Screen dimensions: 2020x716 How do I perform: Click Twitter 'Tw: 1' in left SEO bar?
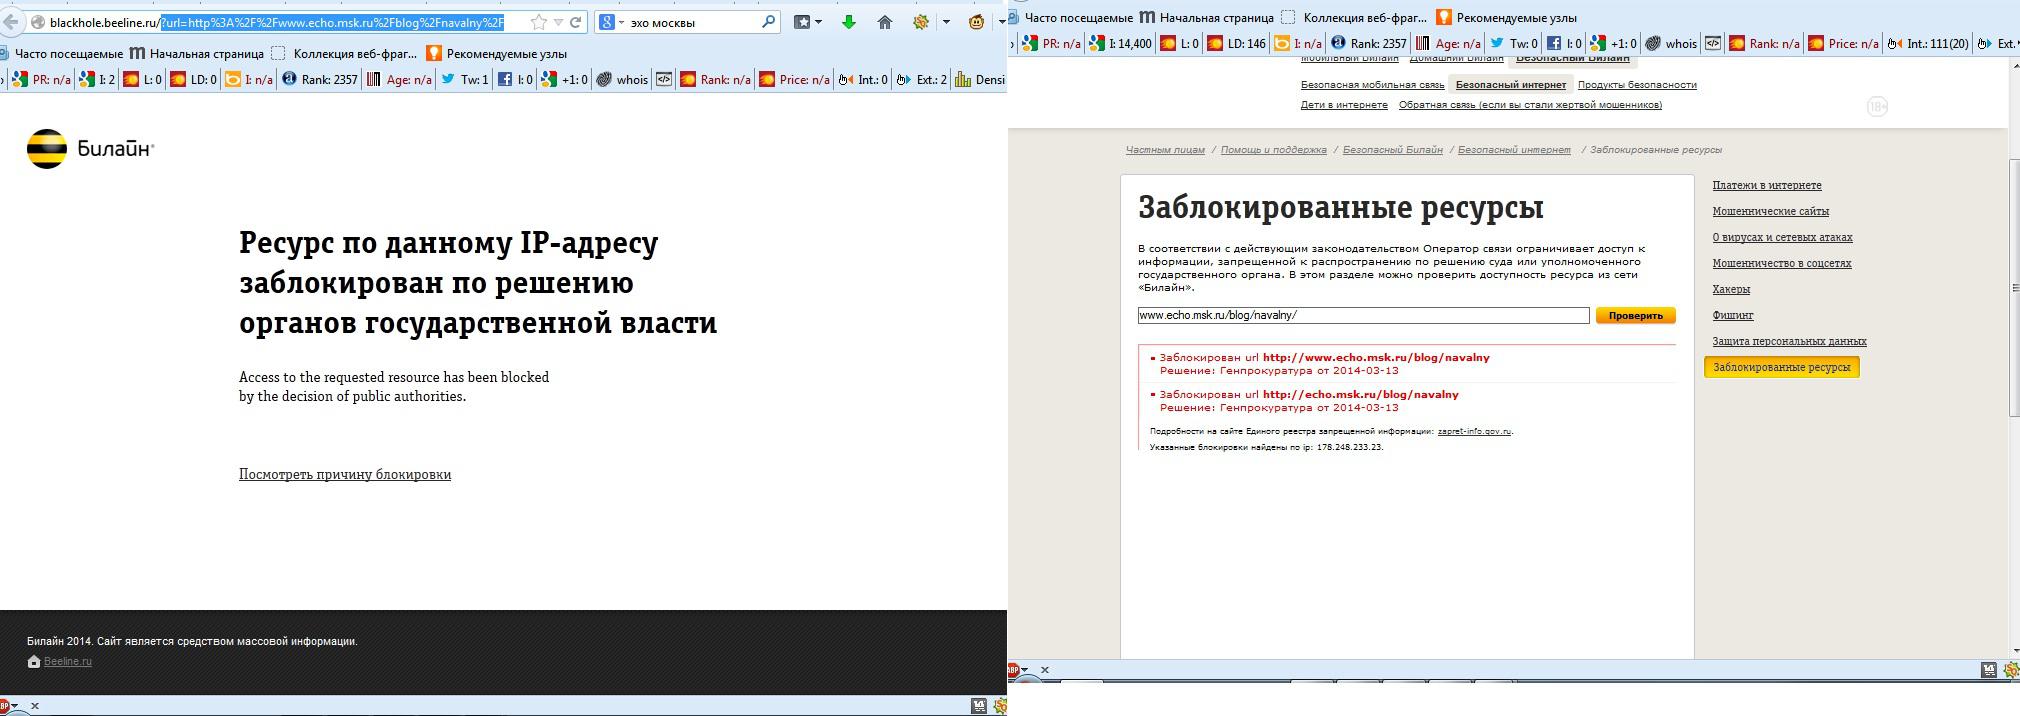464,80
